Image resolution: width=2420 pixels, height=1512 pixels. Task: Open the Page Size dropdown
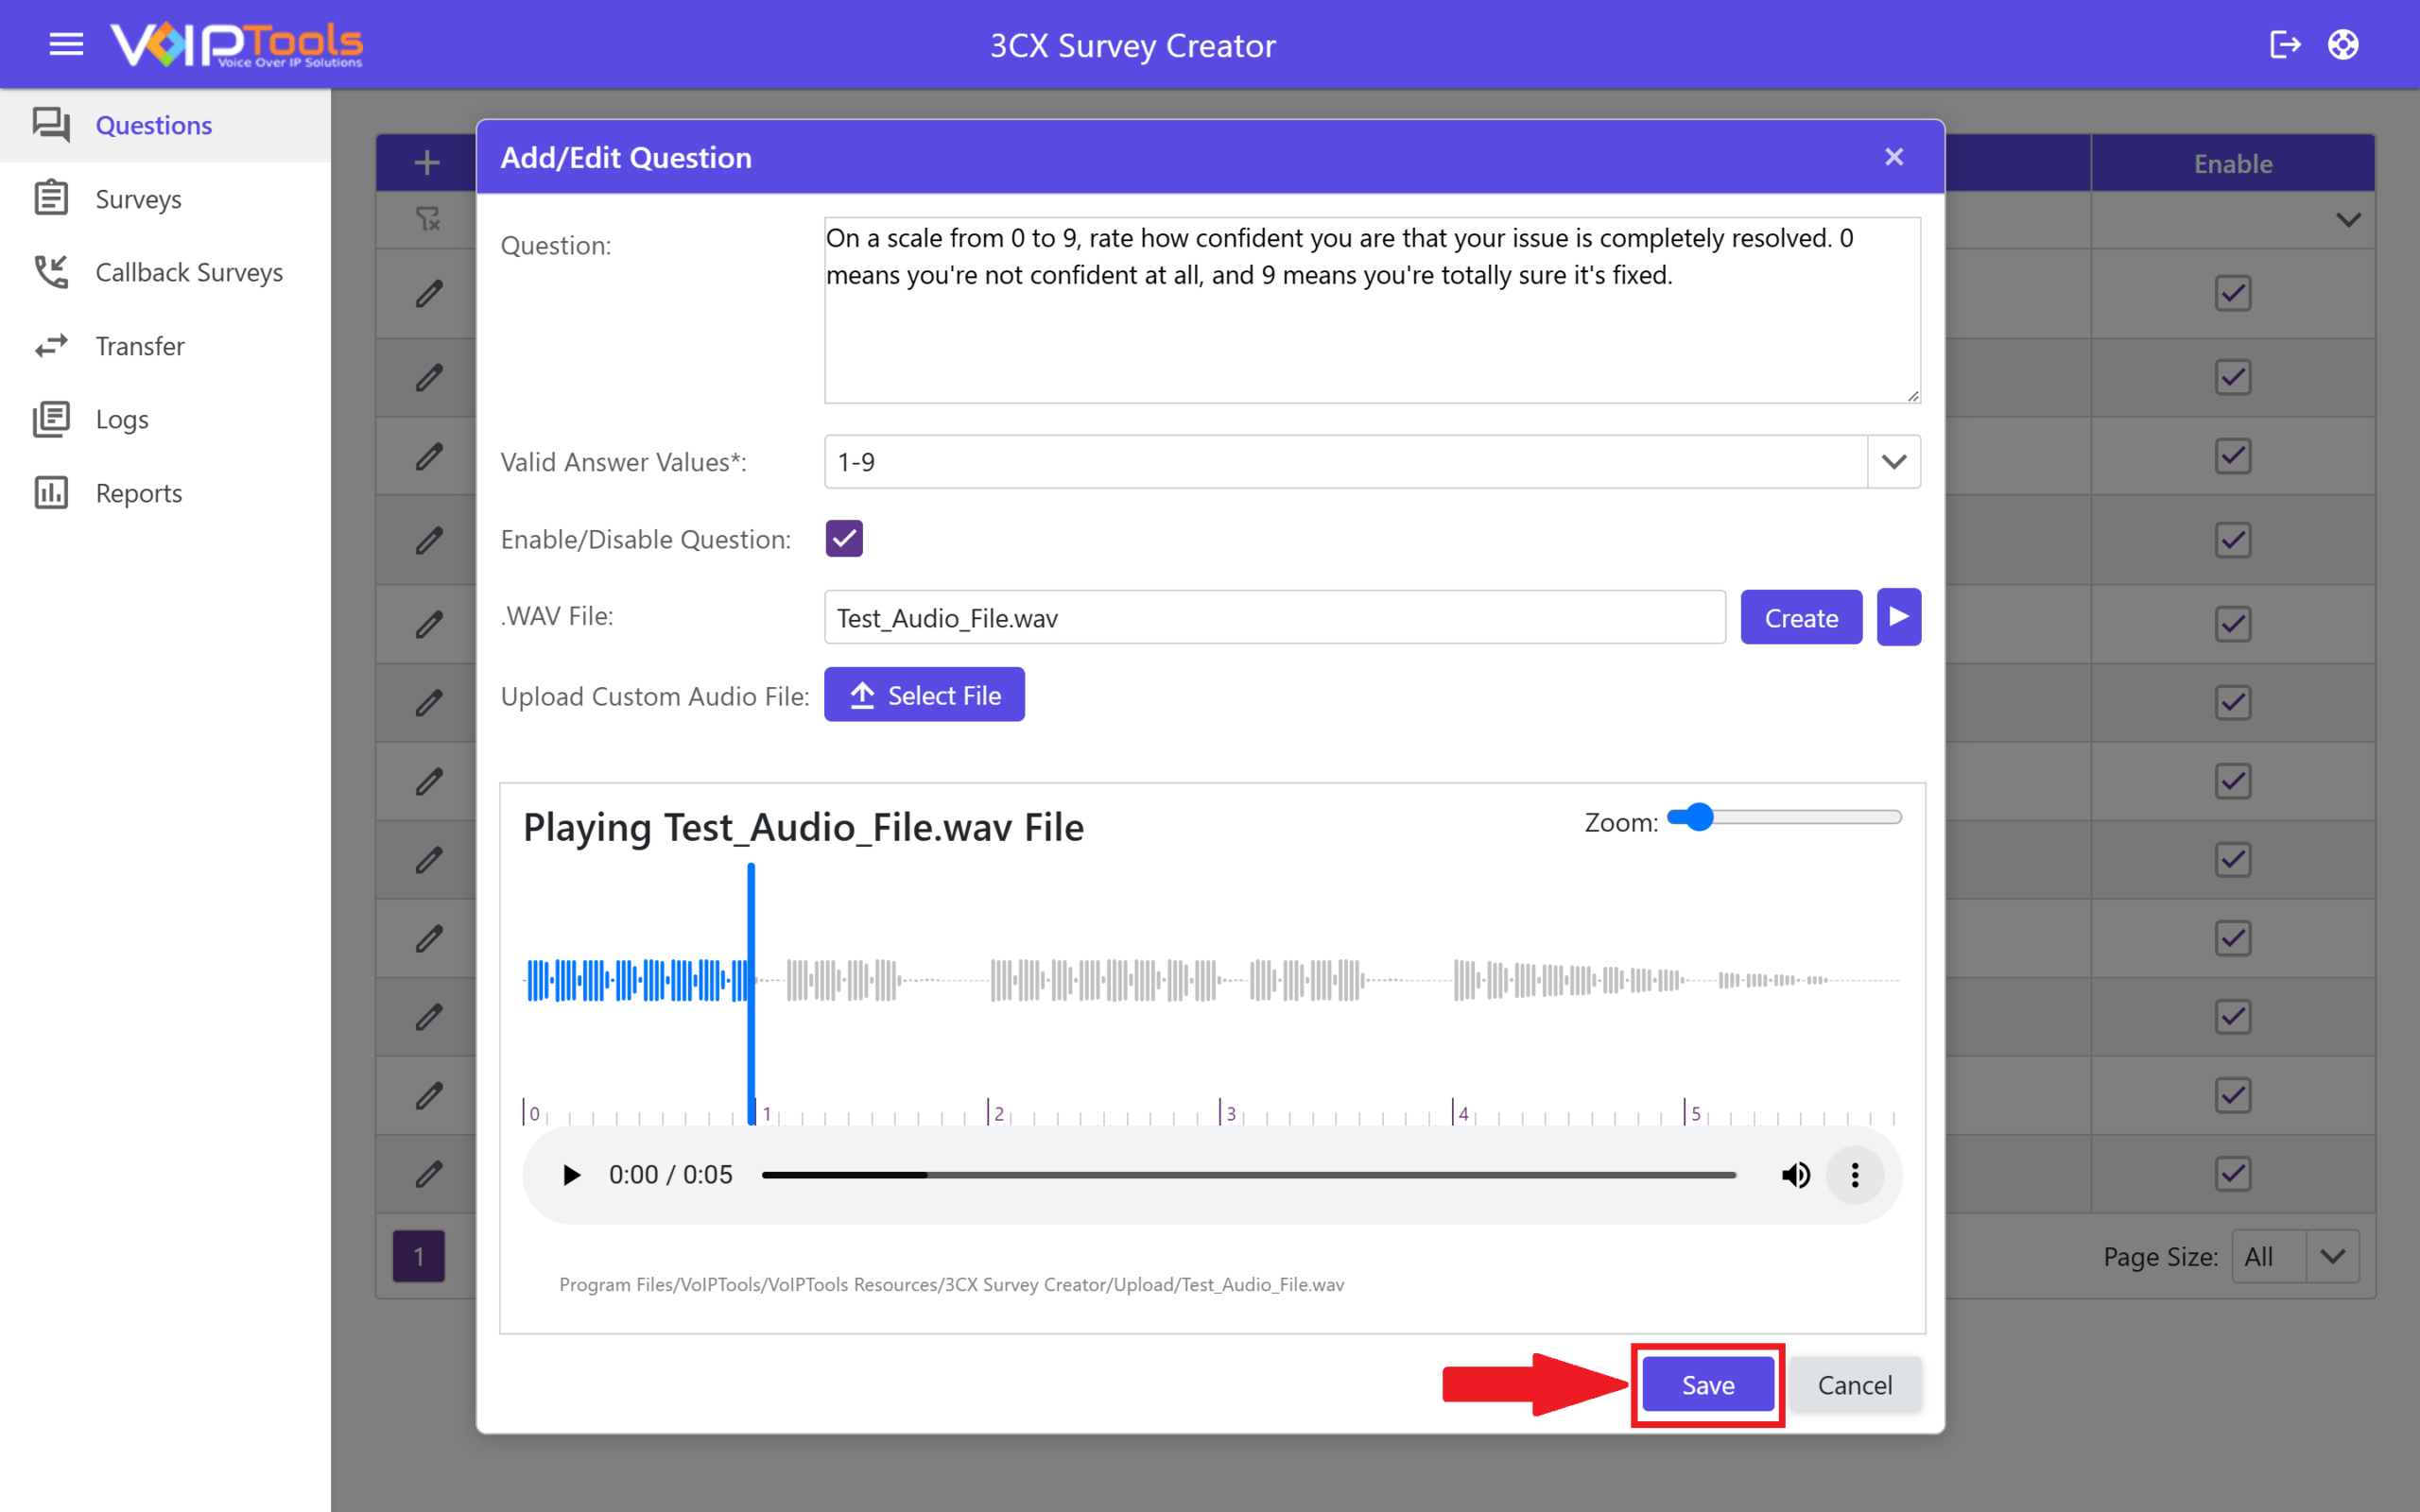pos(2332,1257)
